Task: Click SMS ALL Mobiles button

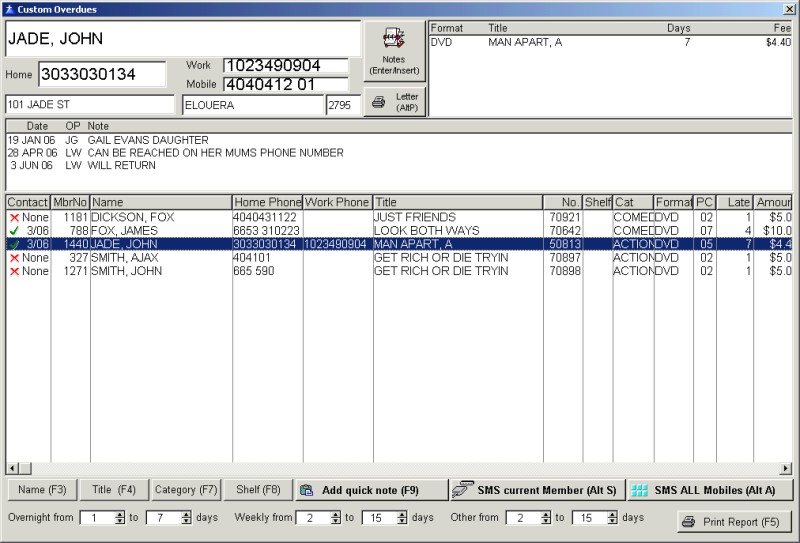Action: coord(709,490)
